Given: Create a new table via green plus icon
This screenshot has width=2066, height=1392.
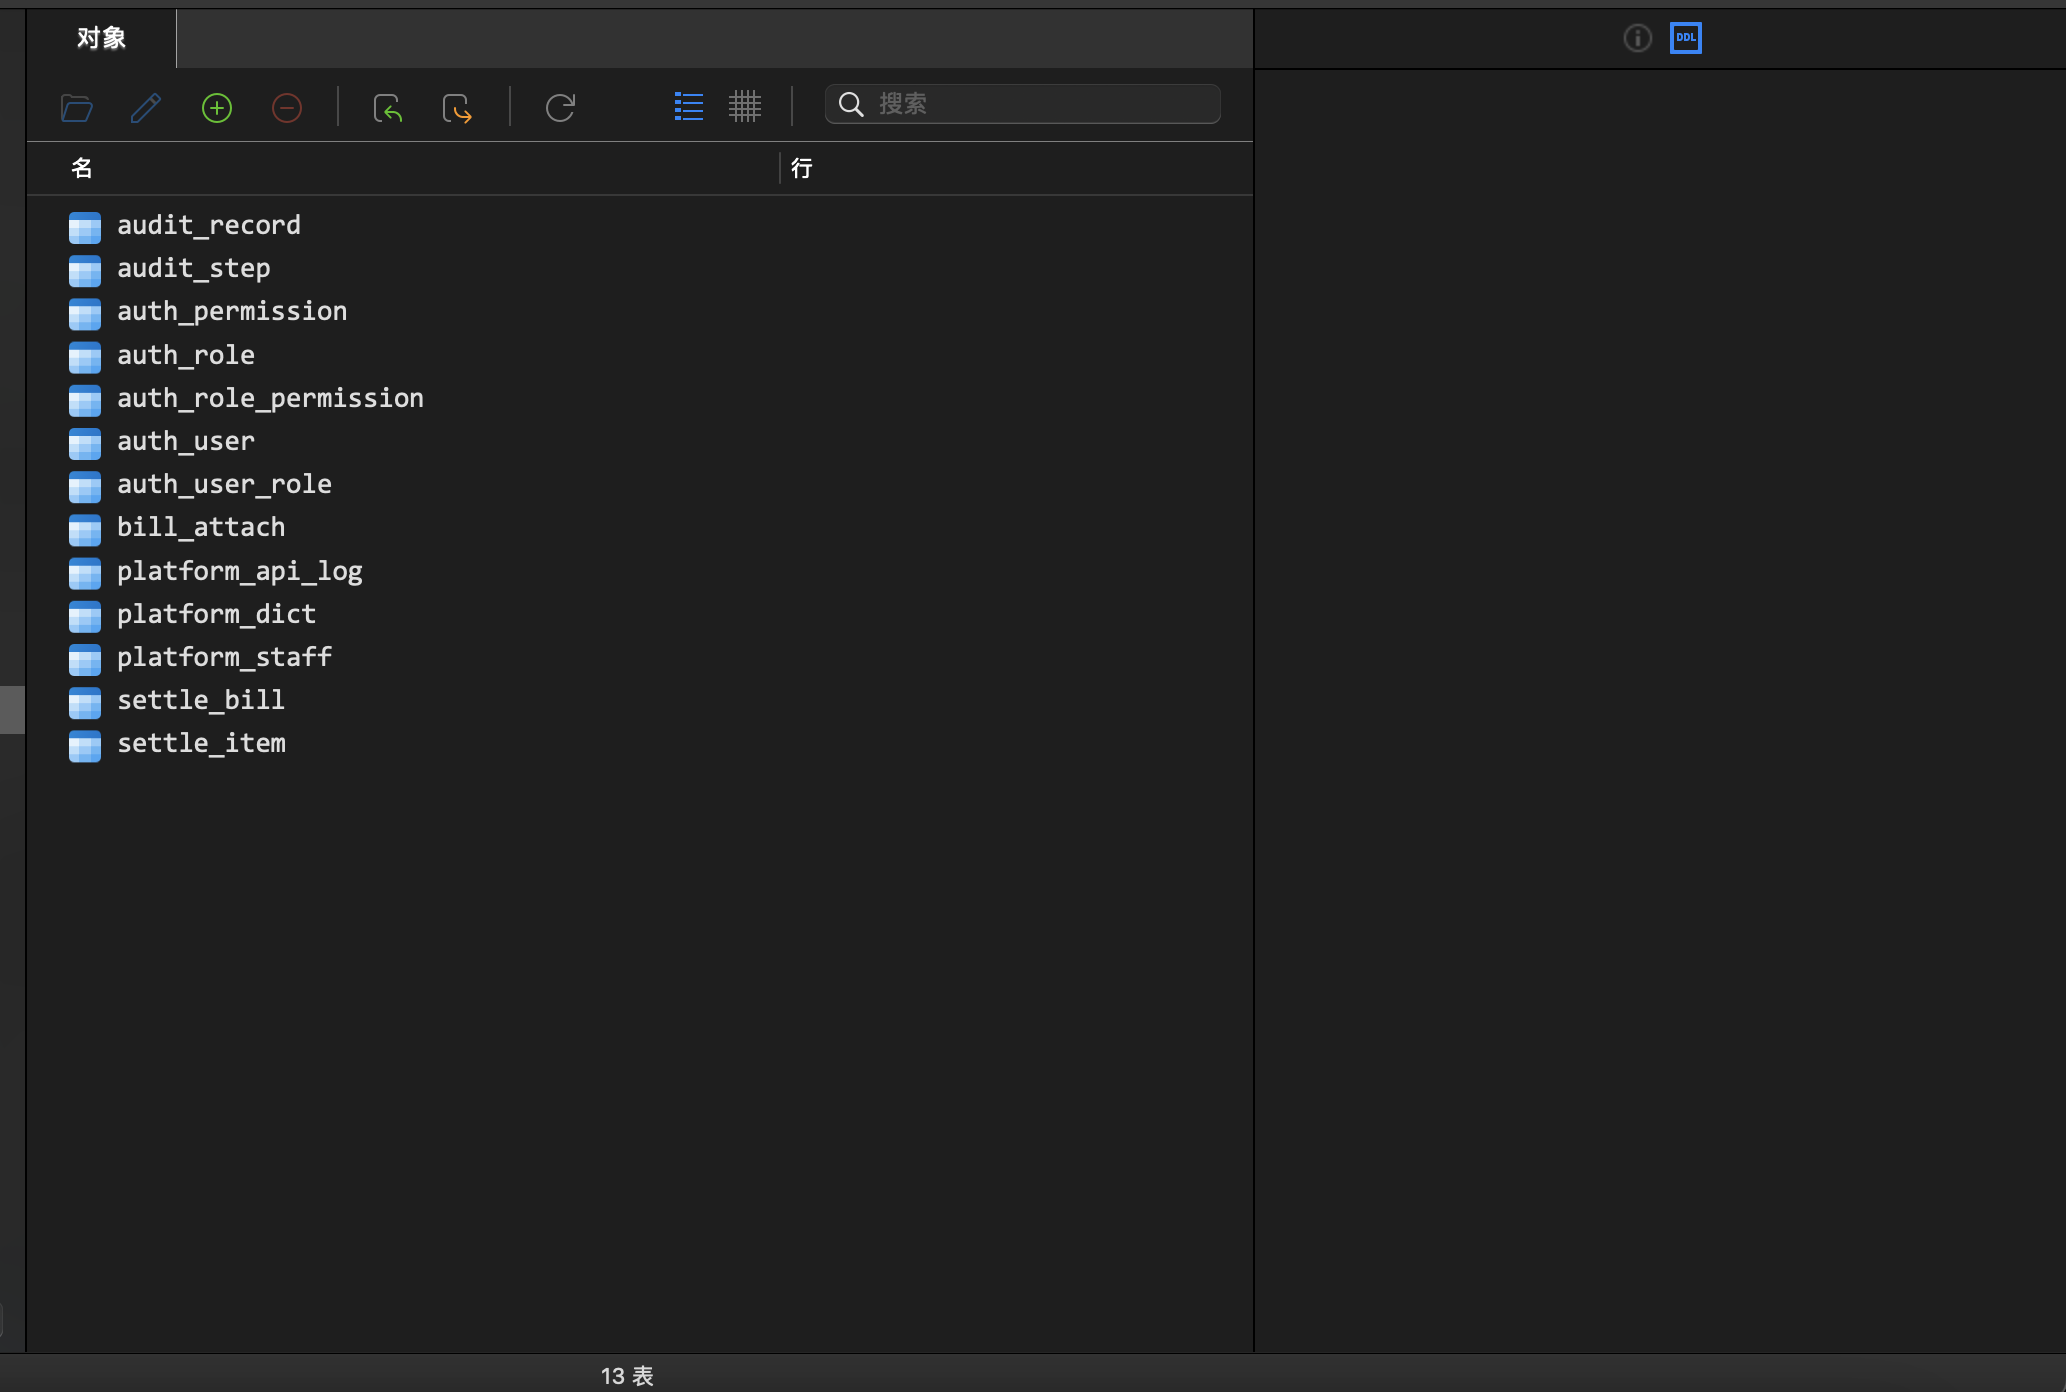Looking at the screenshot, I should tap(216, 107).
